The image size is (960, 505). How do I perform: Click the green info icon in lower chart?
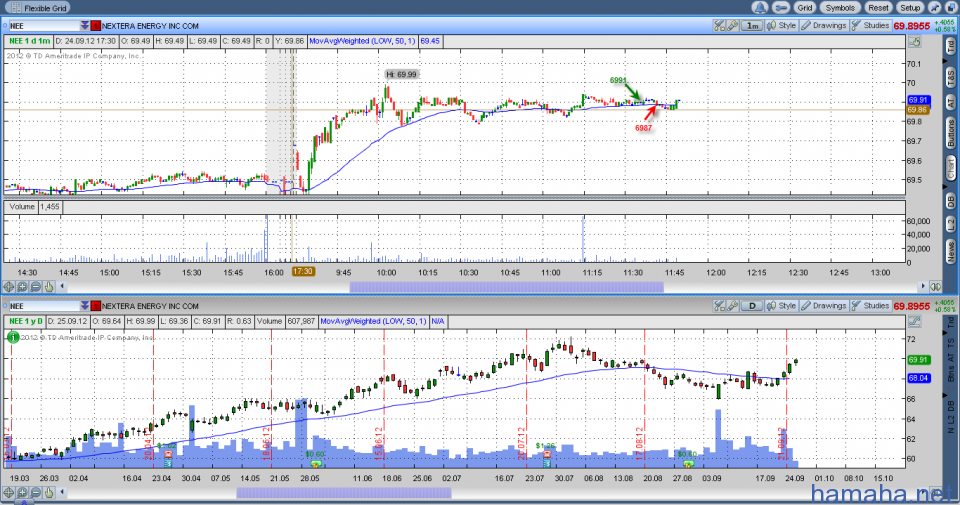(13, 337)
